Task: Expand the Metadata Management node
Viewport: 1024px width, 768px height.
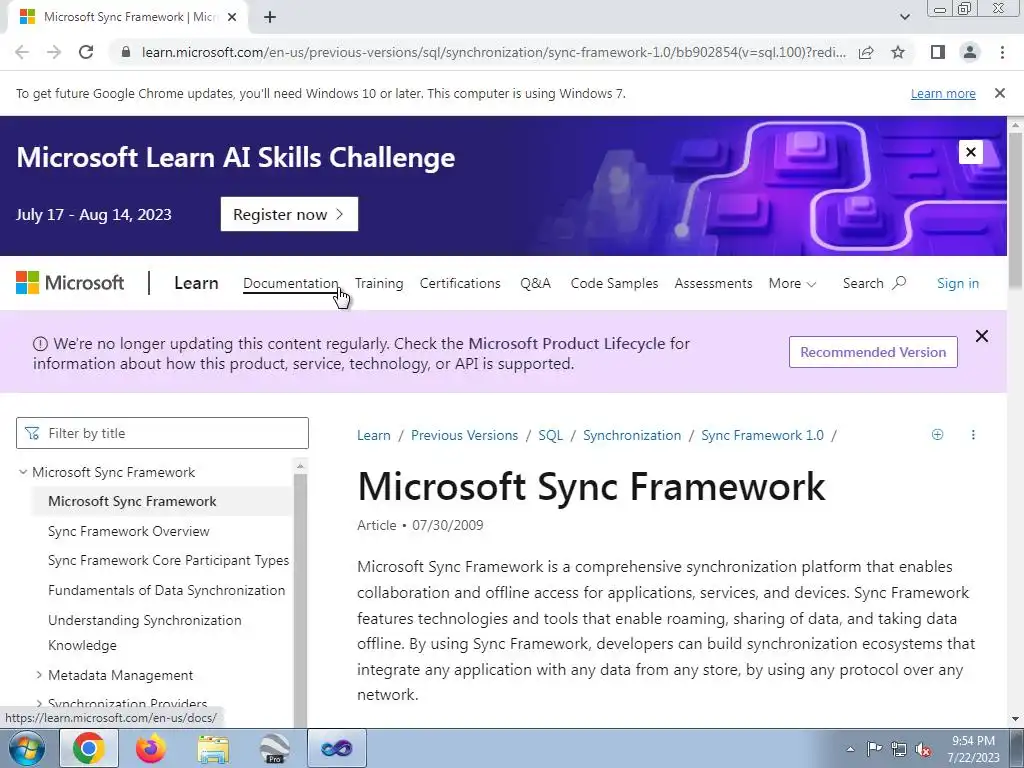Action: 39,675
